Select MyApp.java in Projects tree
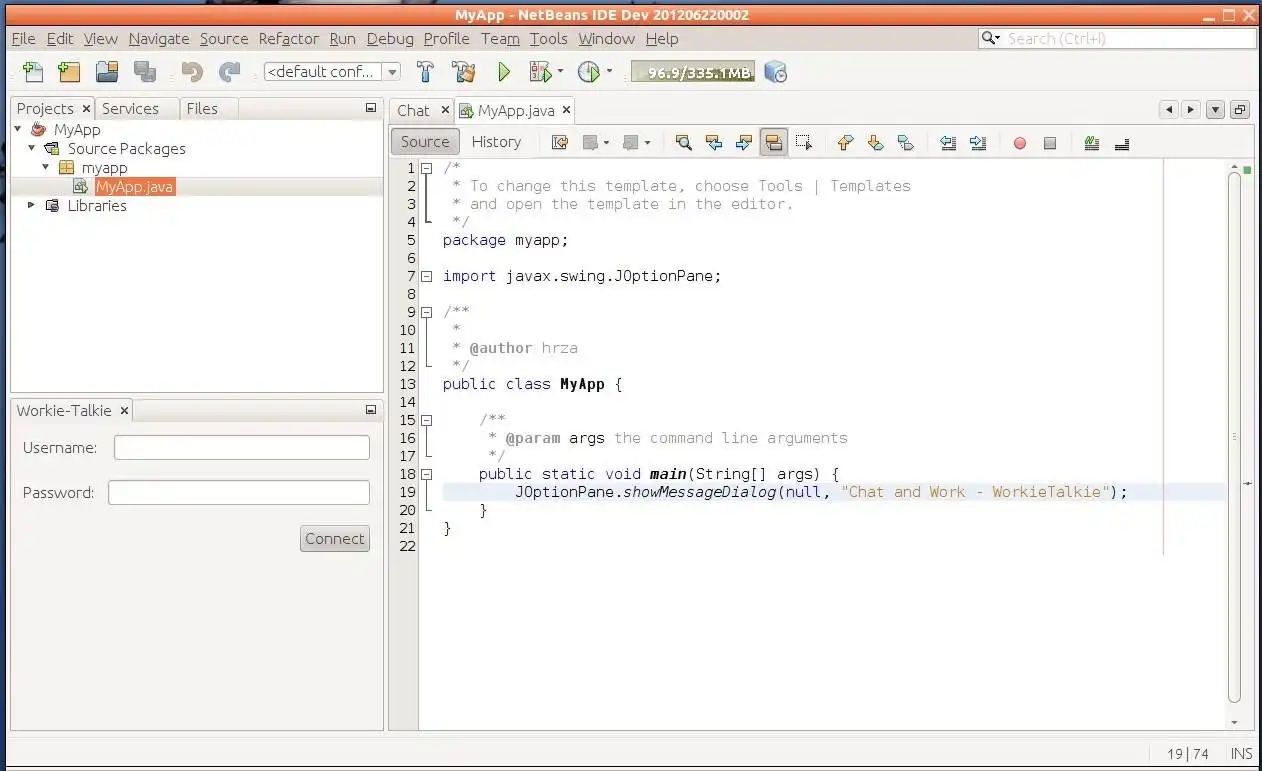Image resolution: width=1262 pixels, height=771 pixels. (135, 186)
